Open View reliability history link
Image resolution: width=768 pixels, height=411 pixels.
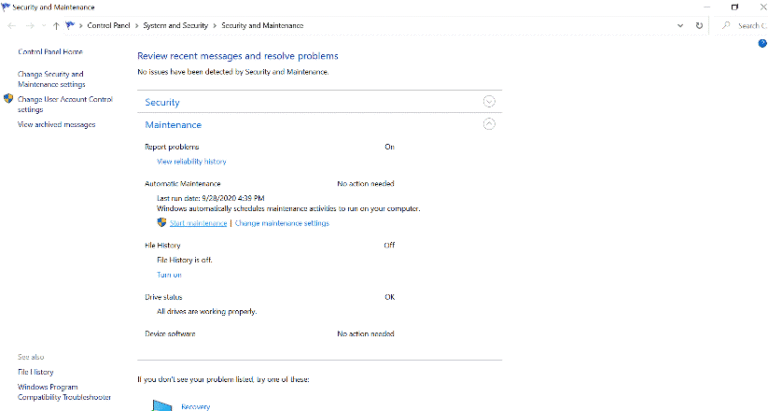pos(191,161)
